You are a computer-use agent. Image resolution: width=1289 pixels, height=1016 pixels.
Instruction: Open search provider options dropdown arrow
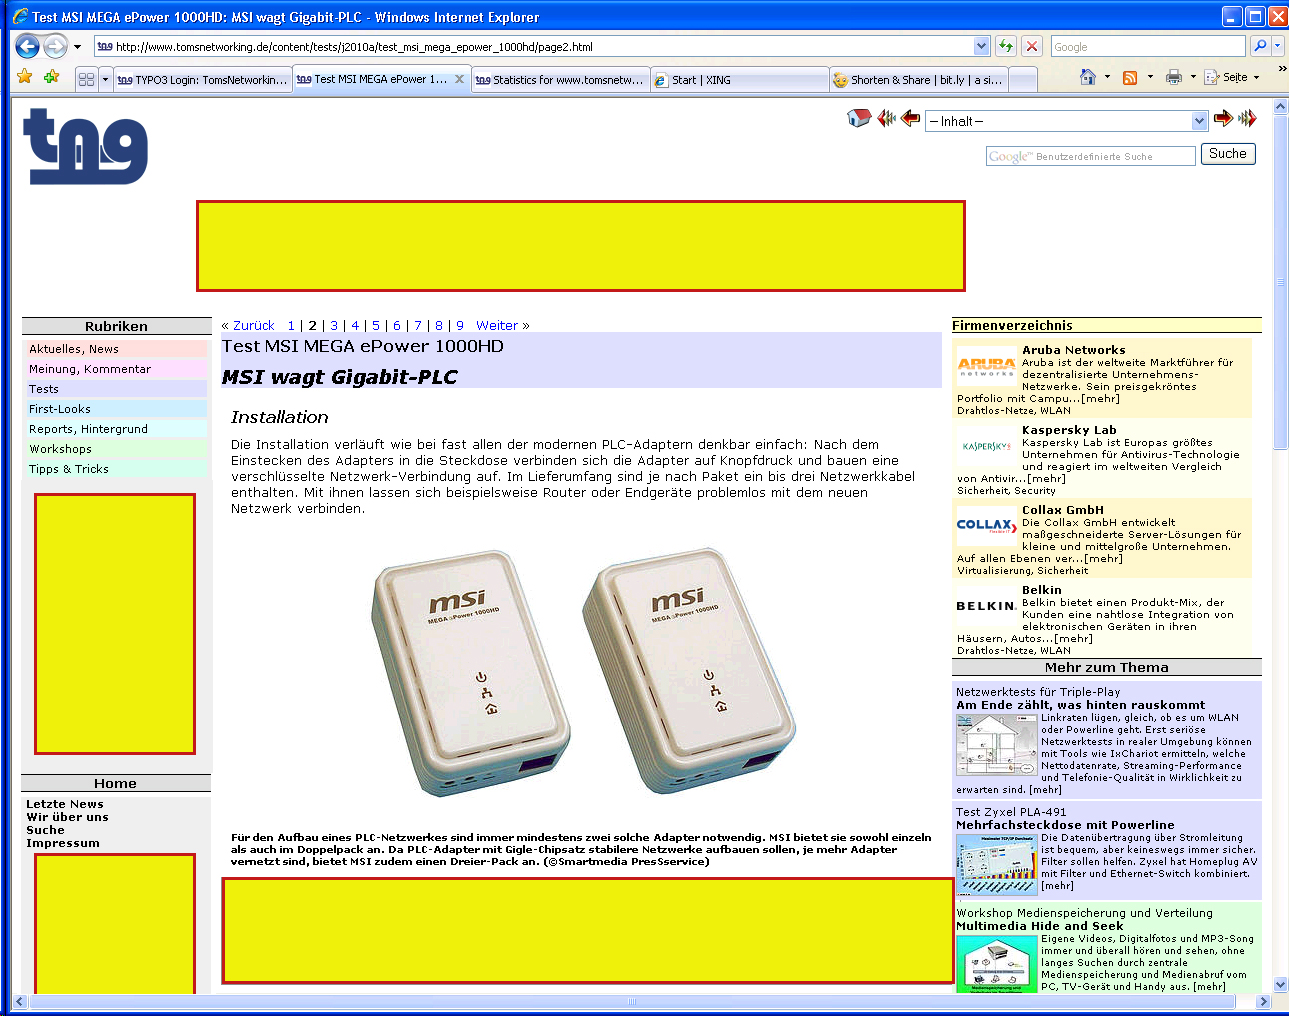coord(1277,46)
